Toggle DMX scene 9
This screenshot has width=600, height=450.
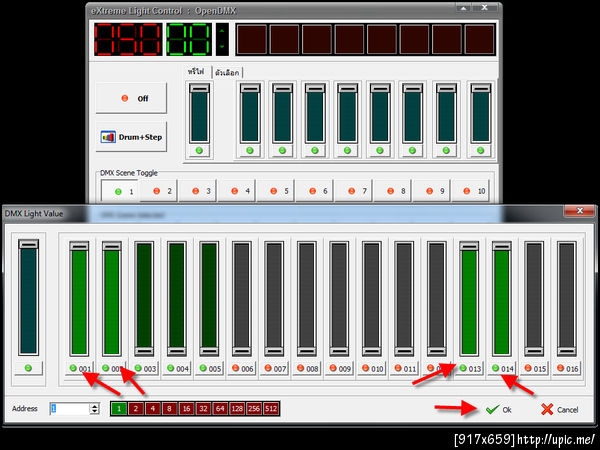pyautogui.click(x=431, y=191)
